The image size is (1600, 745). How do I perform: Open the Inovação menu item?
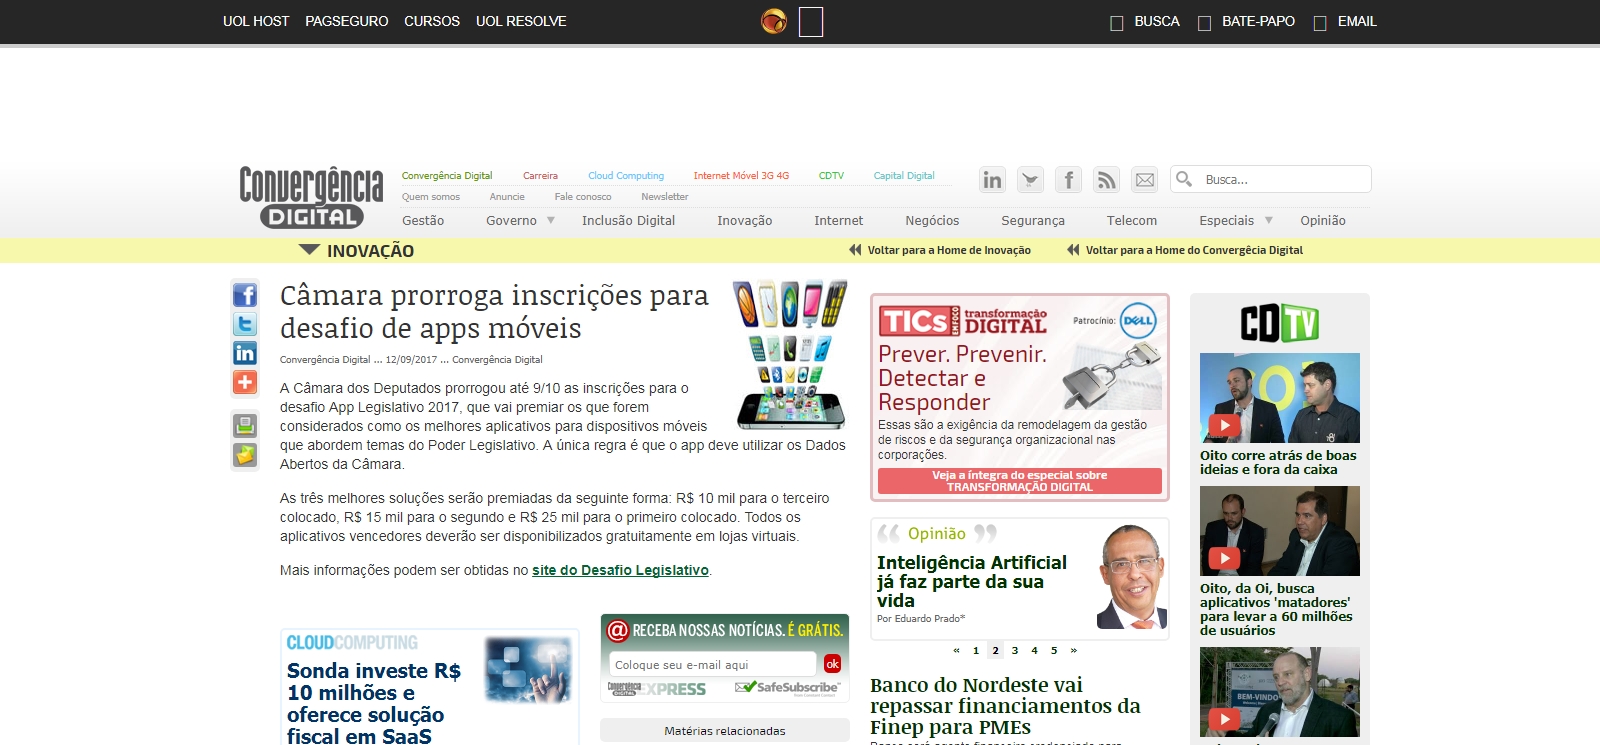pyautogui.click(x=744, y=220)
